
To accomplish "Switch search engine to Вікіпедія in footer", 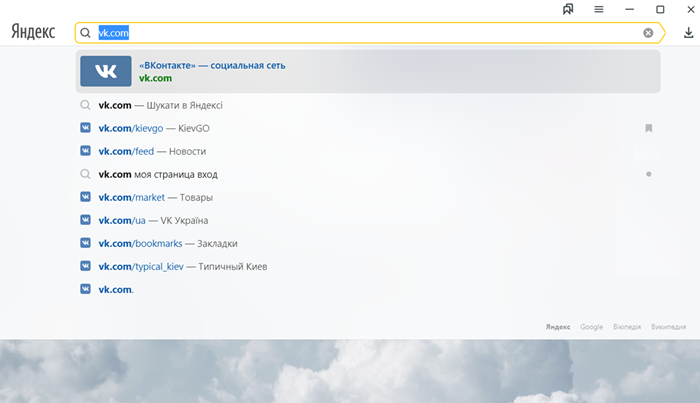I will (x=627, y=327).
